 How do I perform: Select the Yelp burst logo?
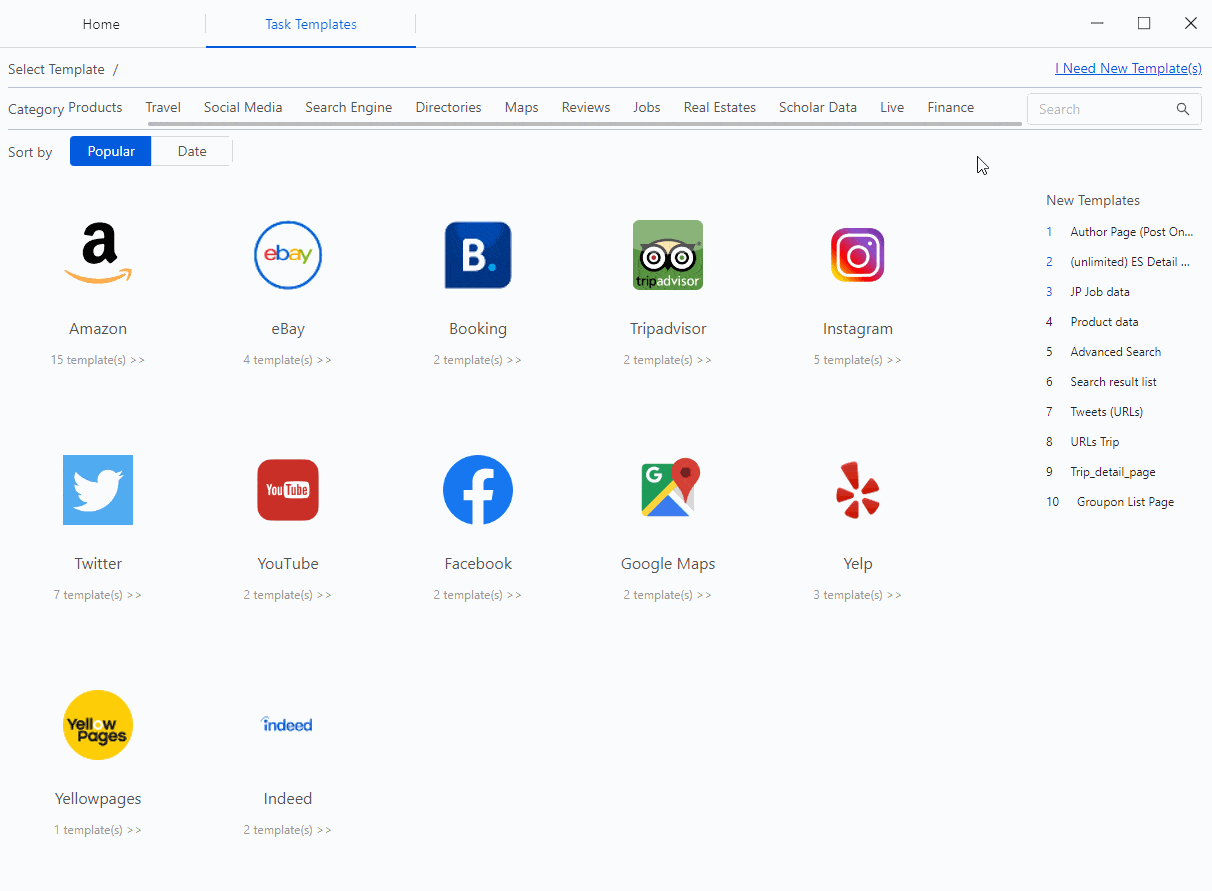(x=858, y=490)
